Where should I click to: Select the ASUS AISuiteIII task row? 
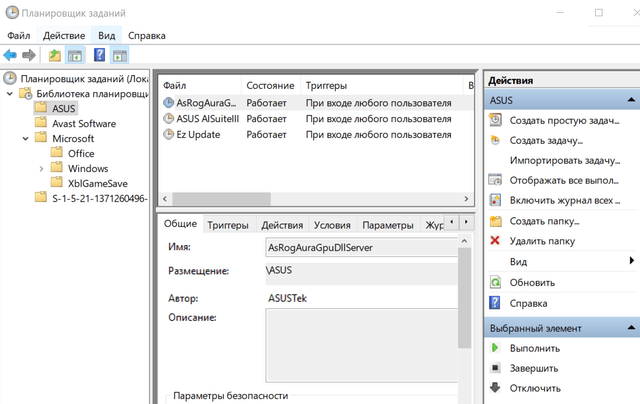click(x=316, y=119)
